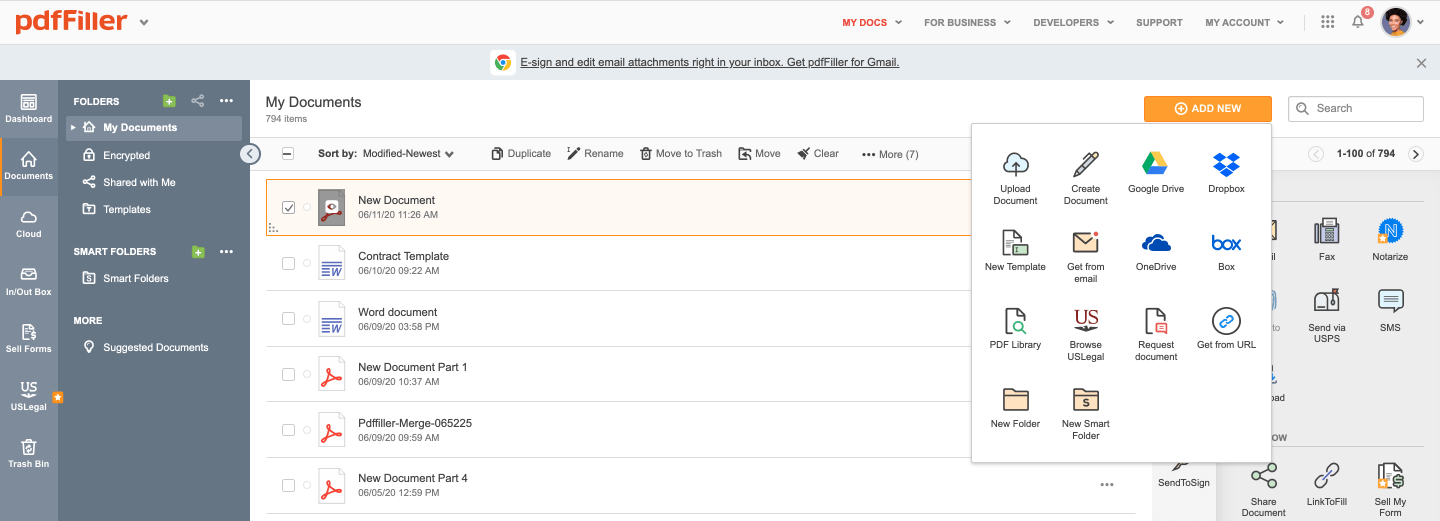Go to next page of documents
1440x521 pixels.
1415,154
